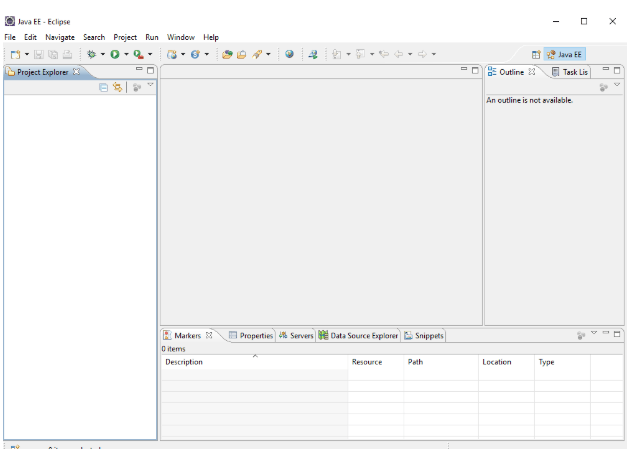Image resolution: width=633 pixels, height=452 pixels.
Task: Click the Debug bug icon
Action: (92, 54)
